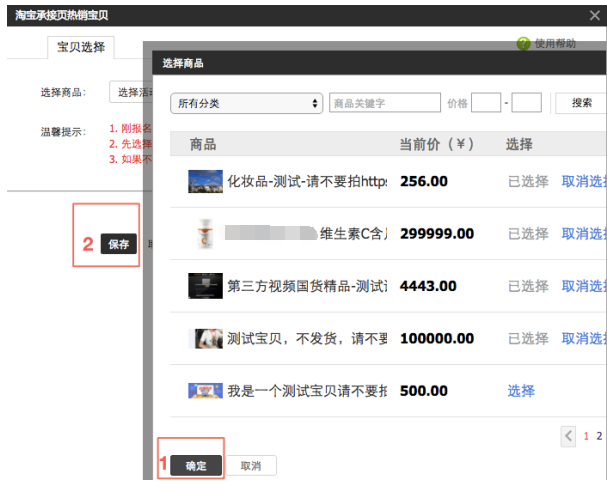Open the 所有分类 category dropdown
This screenshot has height=484, width=607.
pyautogui.click(x=246, y=103)
